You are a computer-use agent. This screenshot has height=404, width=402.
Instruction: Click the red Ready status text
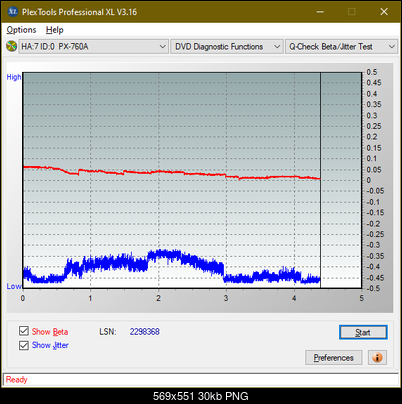click(x=16, y=380)
